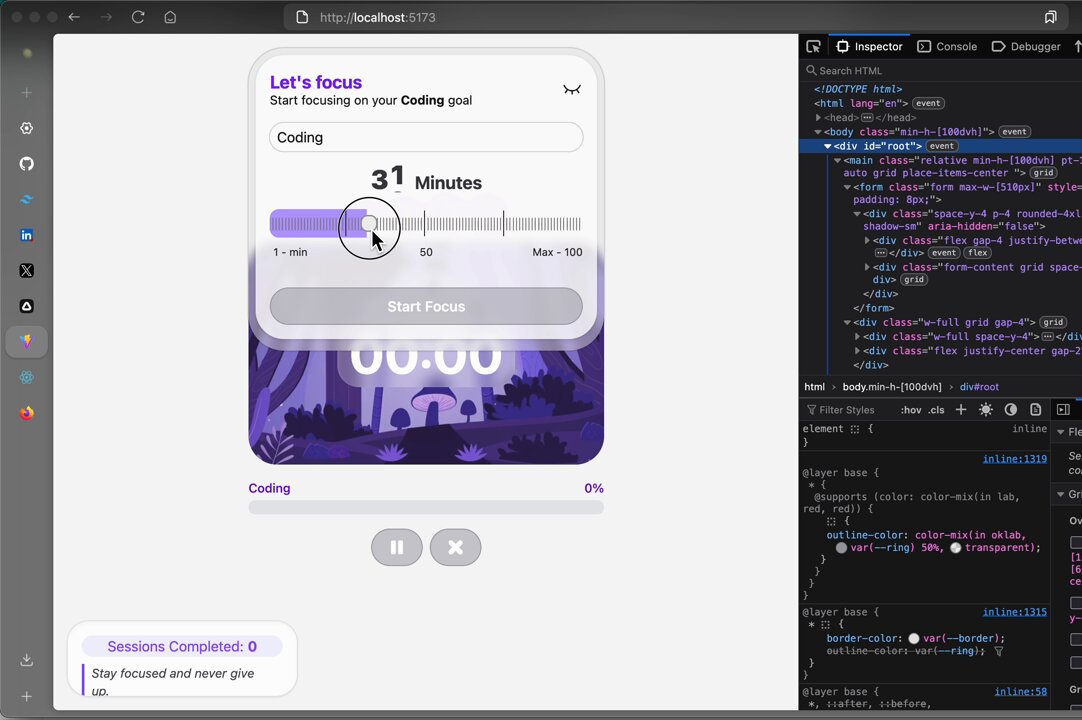Collapse the div id="root" node
The height and width of the screenshot is (720, 1082).
coord(827,146)
